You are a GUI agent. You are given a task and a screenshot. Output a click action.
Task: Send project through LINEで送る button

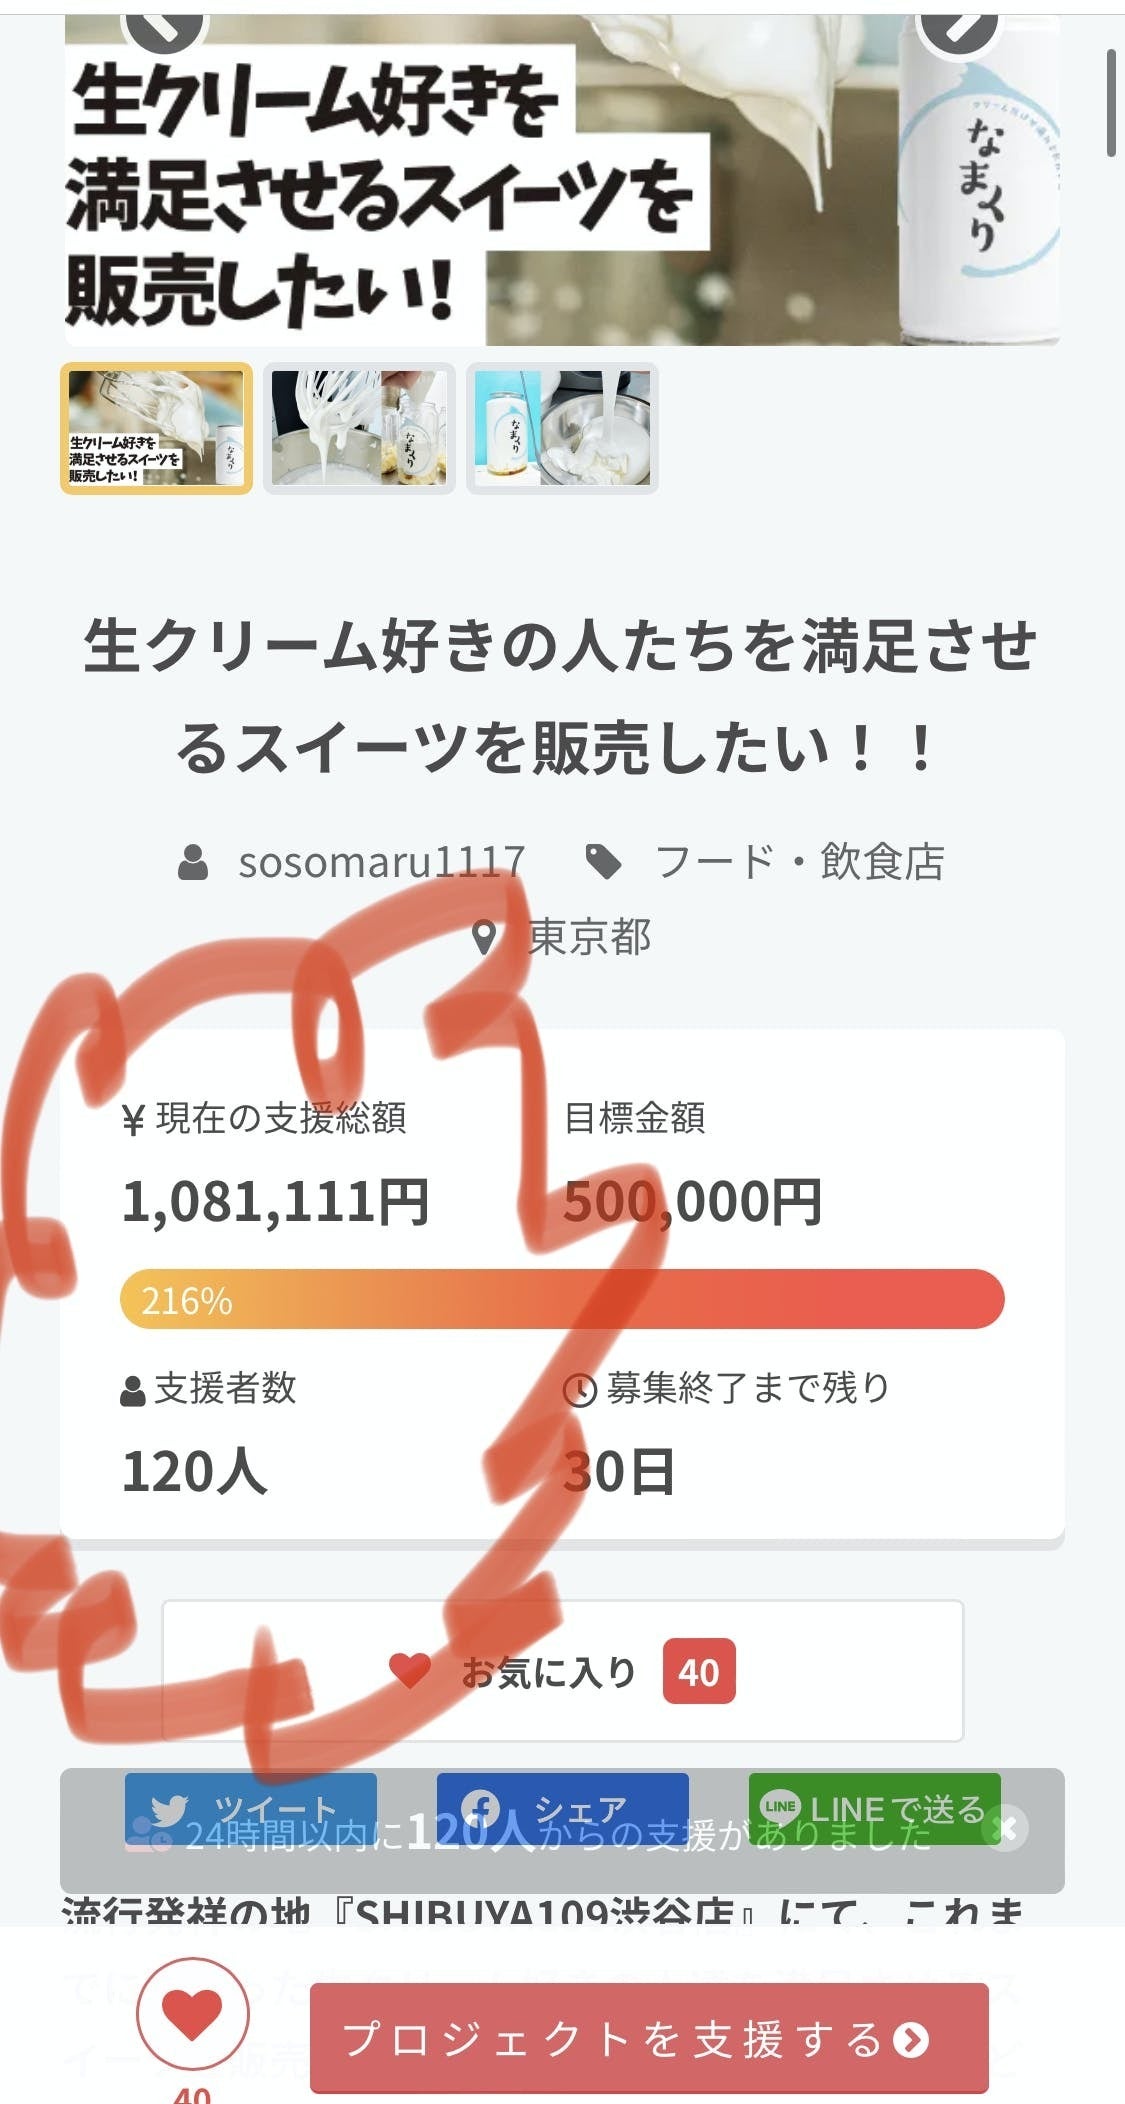tap(874, 1808)
